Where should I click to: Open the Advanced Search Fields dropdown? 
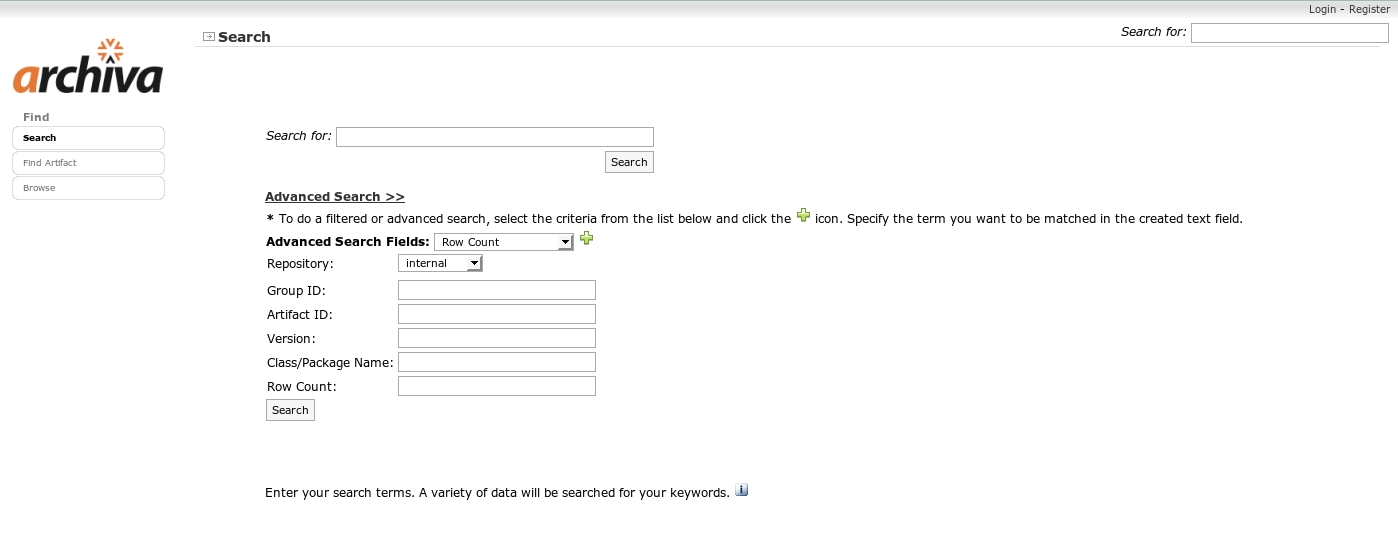(503, 242)
